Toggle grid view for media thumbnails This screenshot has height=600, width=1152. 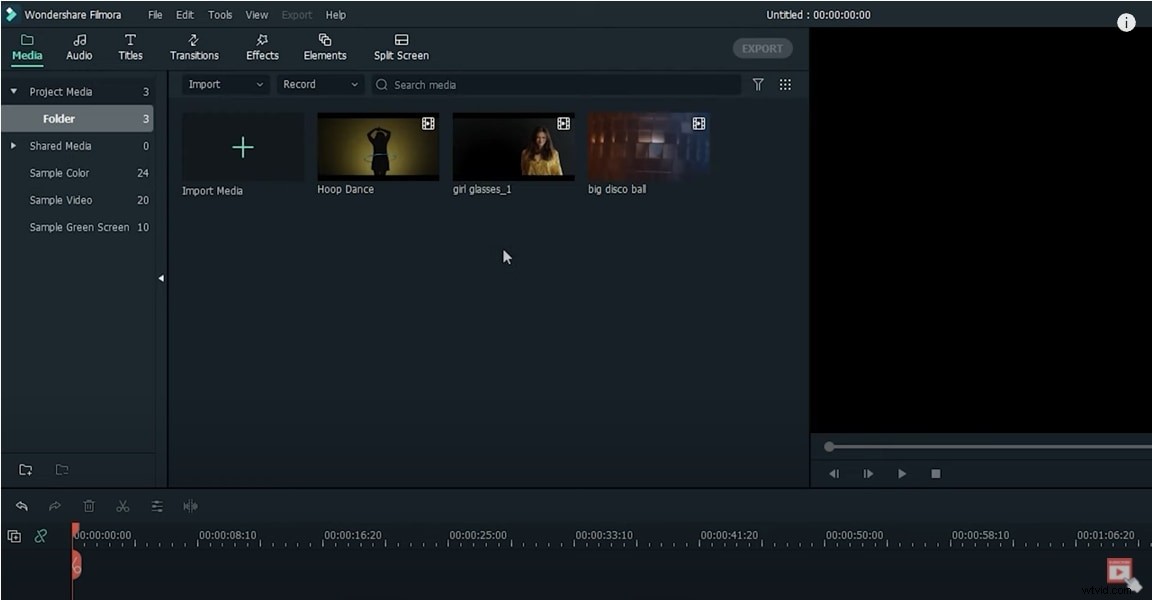pos(786,84)
